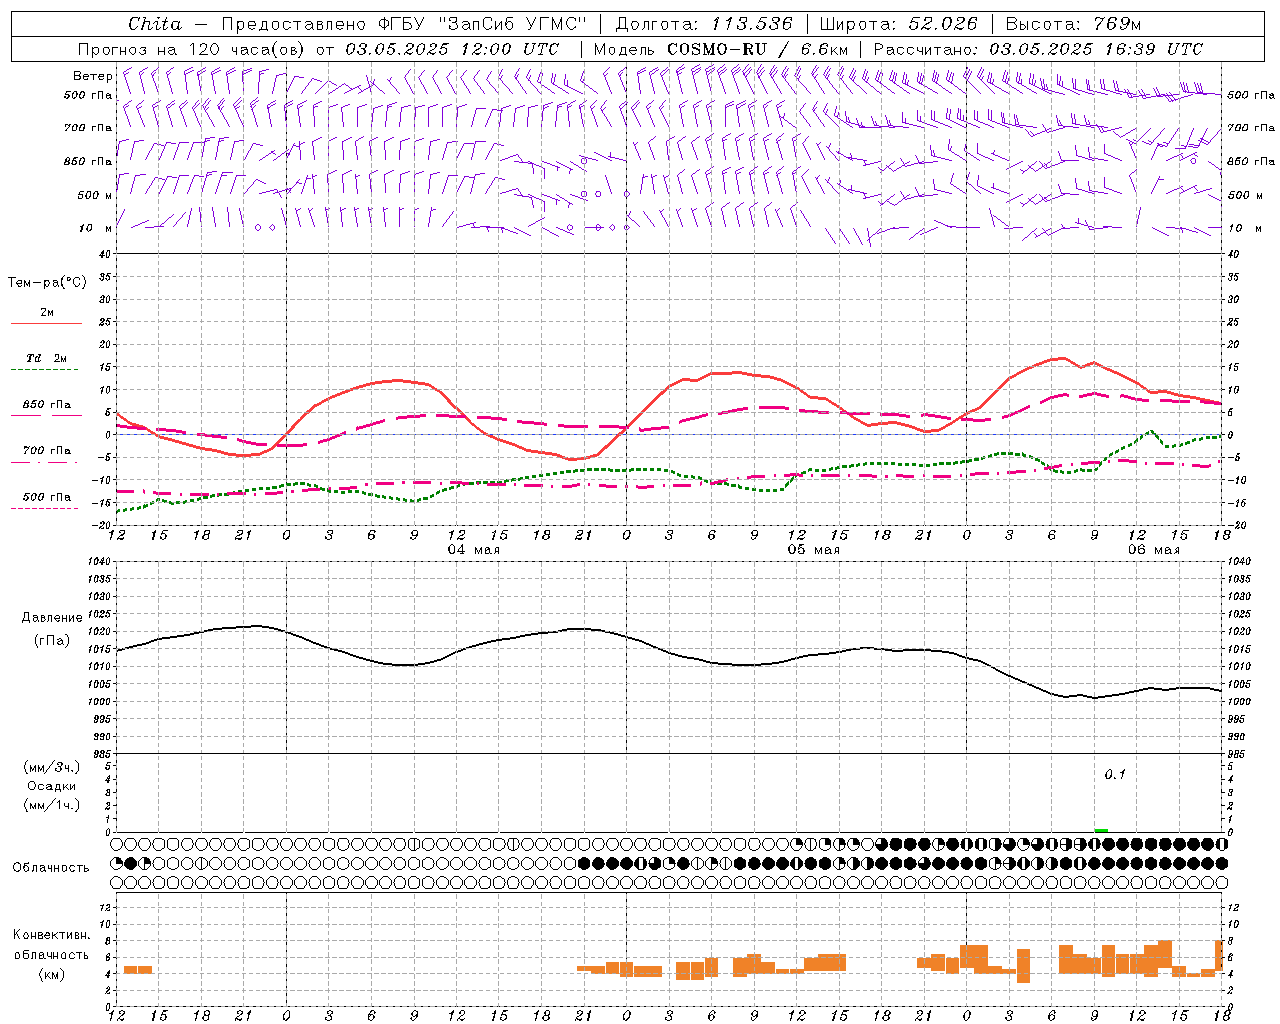Click the "Рассчитано: 03.05.2025 16:39 UTC" text

(1038, 49)
